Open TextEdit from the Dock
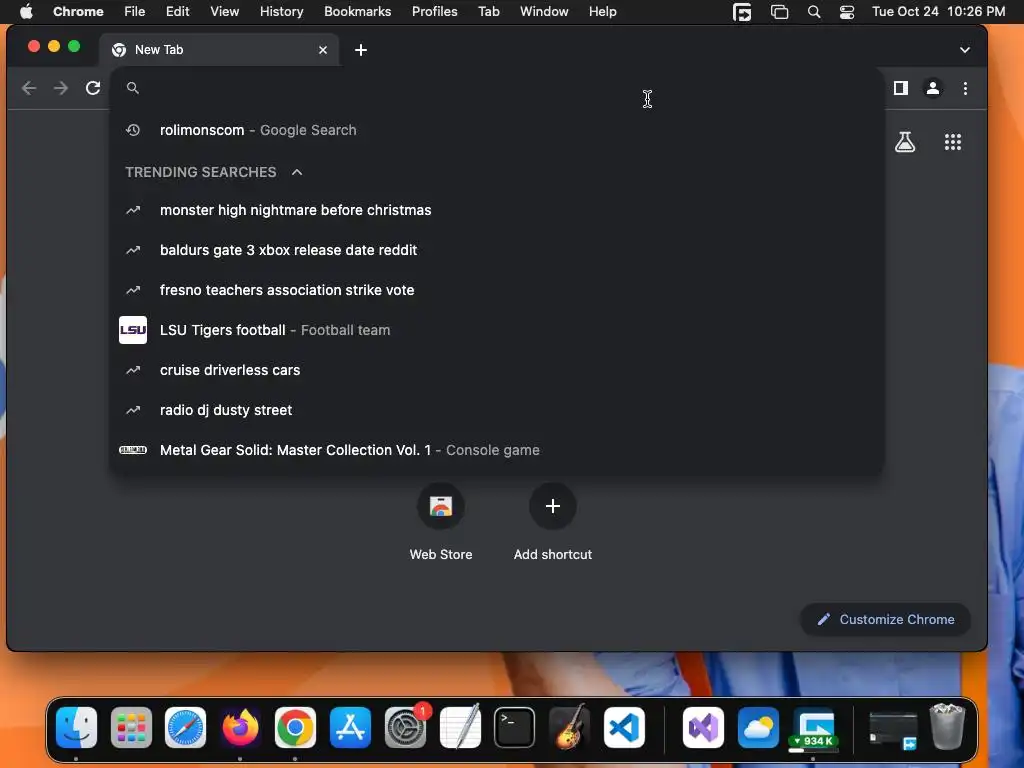Image resolution: width=1024 pixels, height=768 pixels. click(x=460, y=728)
